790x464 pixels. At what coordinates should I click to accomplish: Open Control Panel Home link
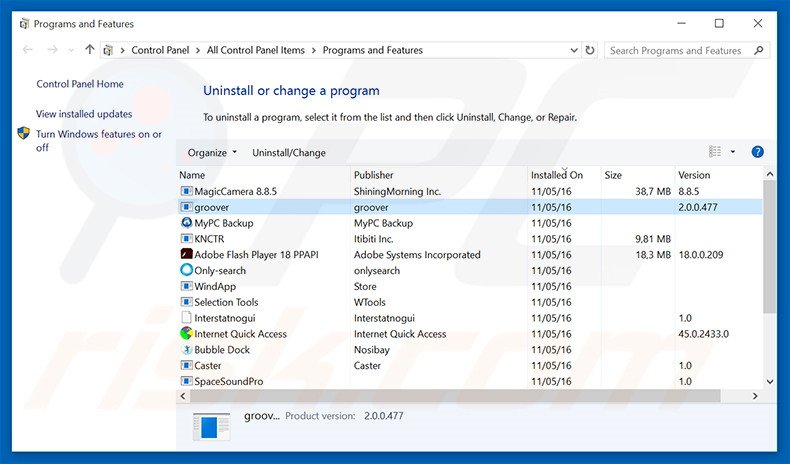tap(80, 84)
